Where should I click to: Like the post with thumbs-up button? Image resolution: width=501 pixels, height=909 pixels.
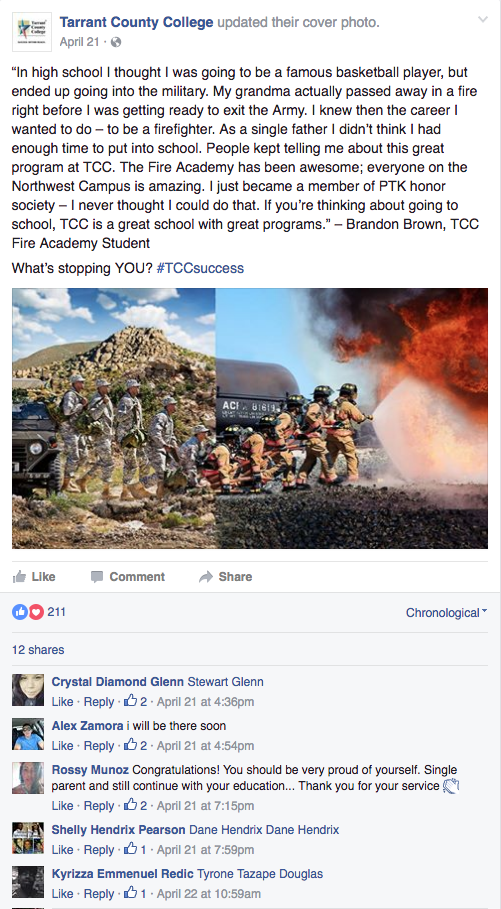pyautogui.click(x=34, y=577)
